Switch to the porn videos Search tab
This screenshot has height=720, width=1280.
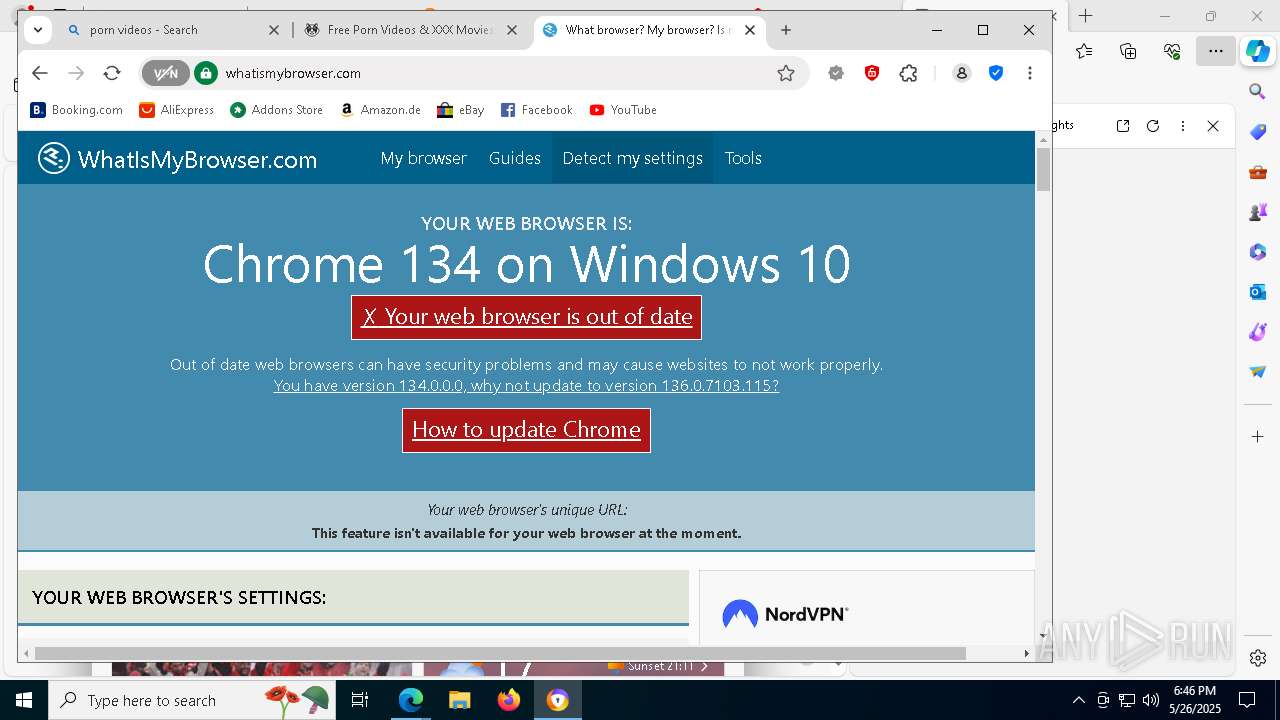pos(165,30)
